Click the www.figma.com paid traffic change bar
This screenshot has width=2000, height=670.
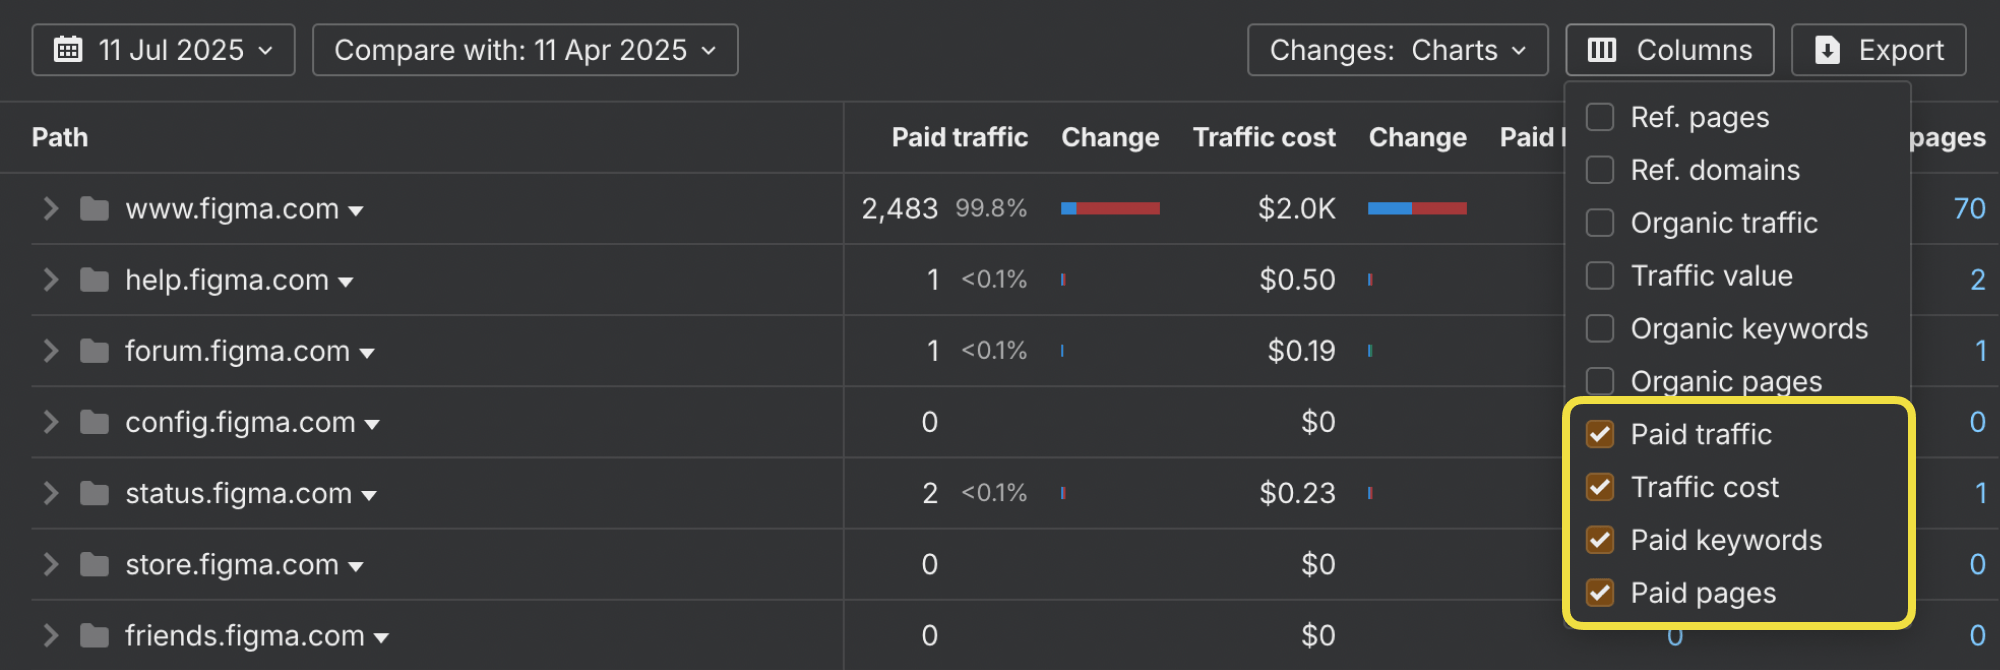pos(1110,209)
